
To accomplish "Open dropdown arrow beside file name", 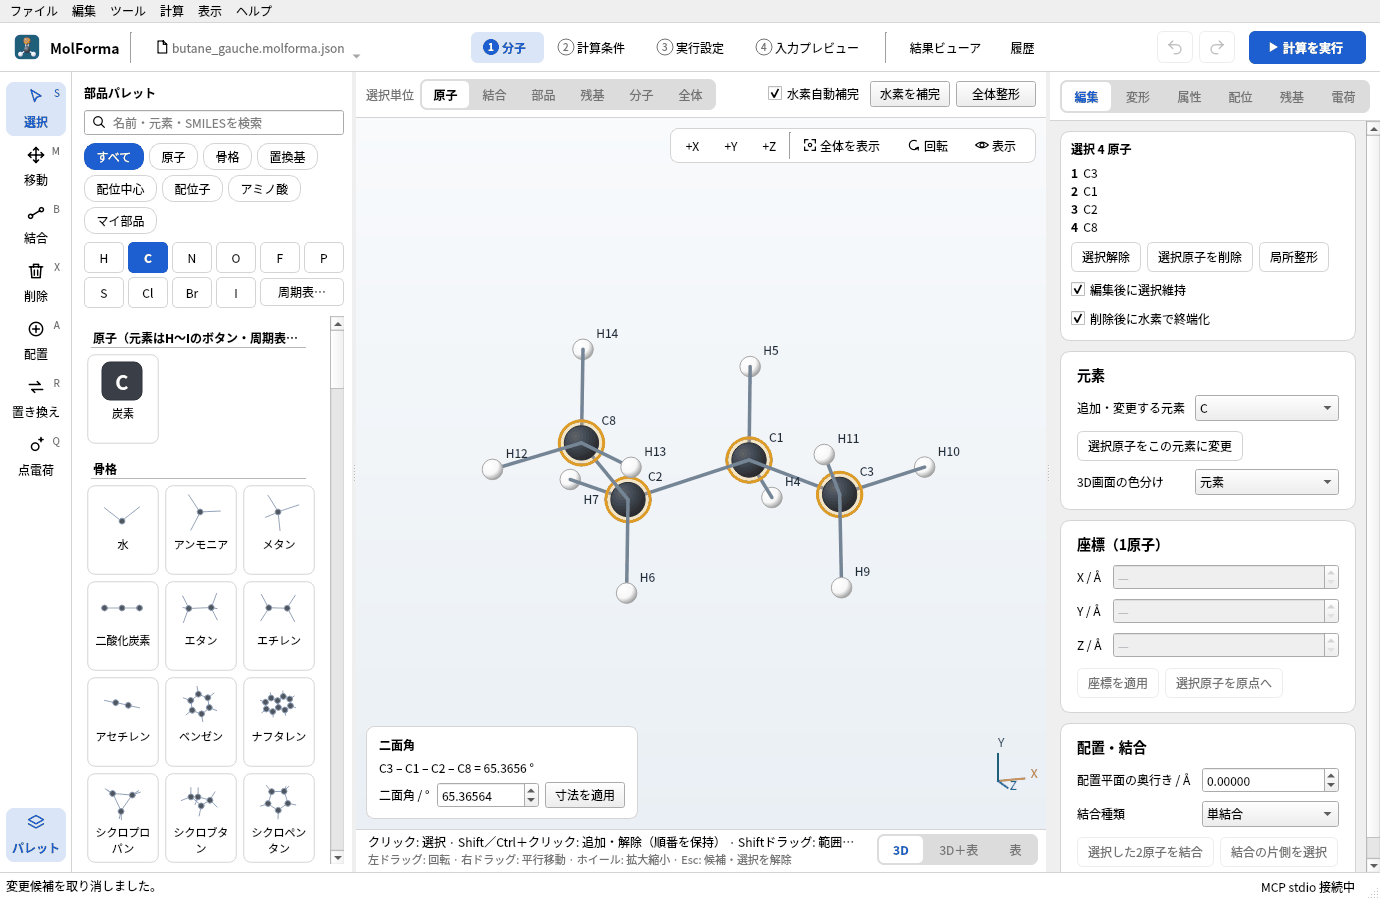I will 357,55.
